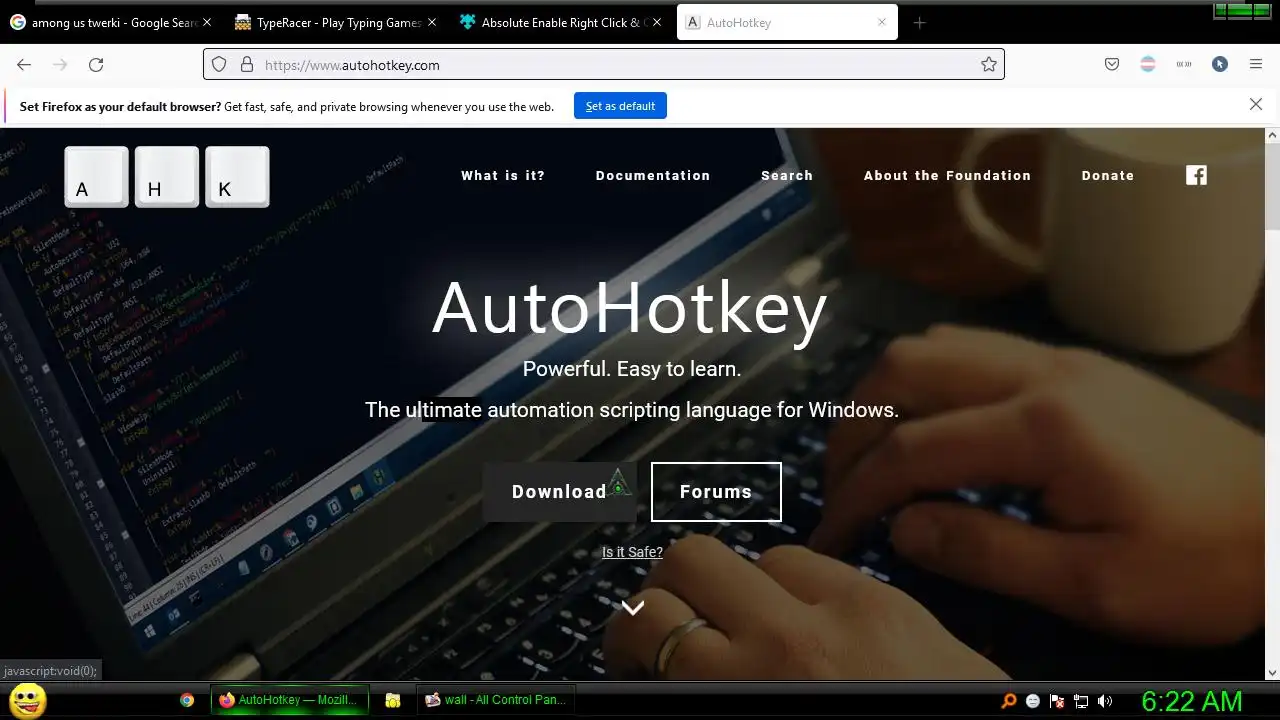The height and width of the screenshot is (720, 1280).
Task: Follow the Is it Safe? link
Action: coord(632,552)
